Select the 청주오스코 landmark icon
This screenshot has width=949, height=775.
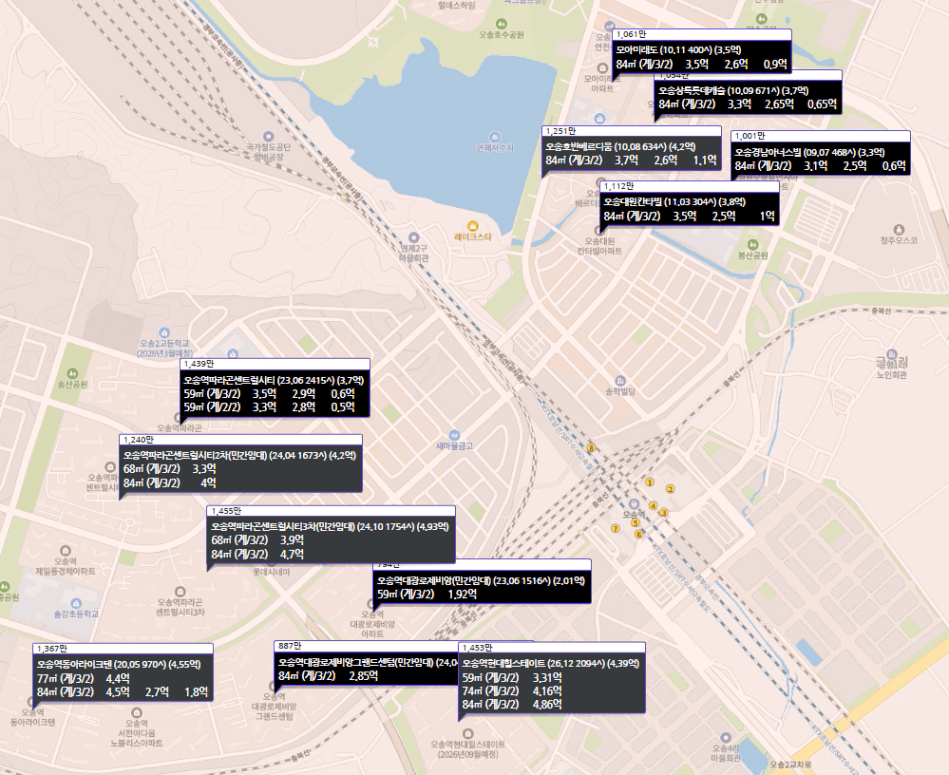click(x=899, y=229)
